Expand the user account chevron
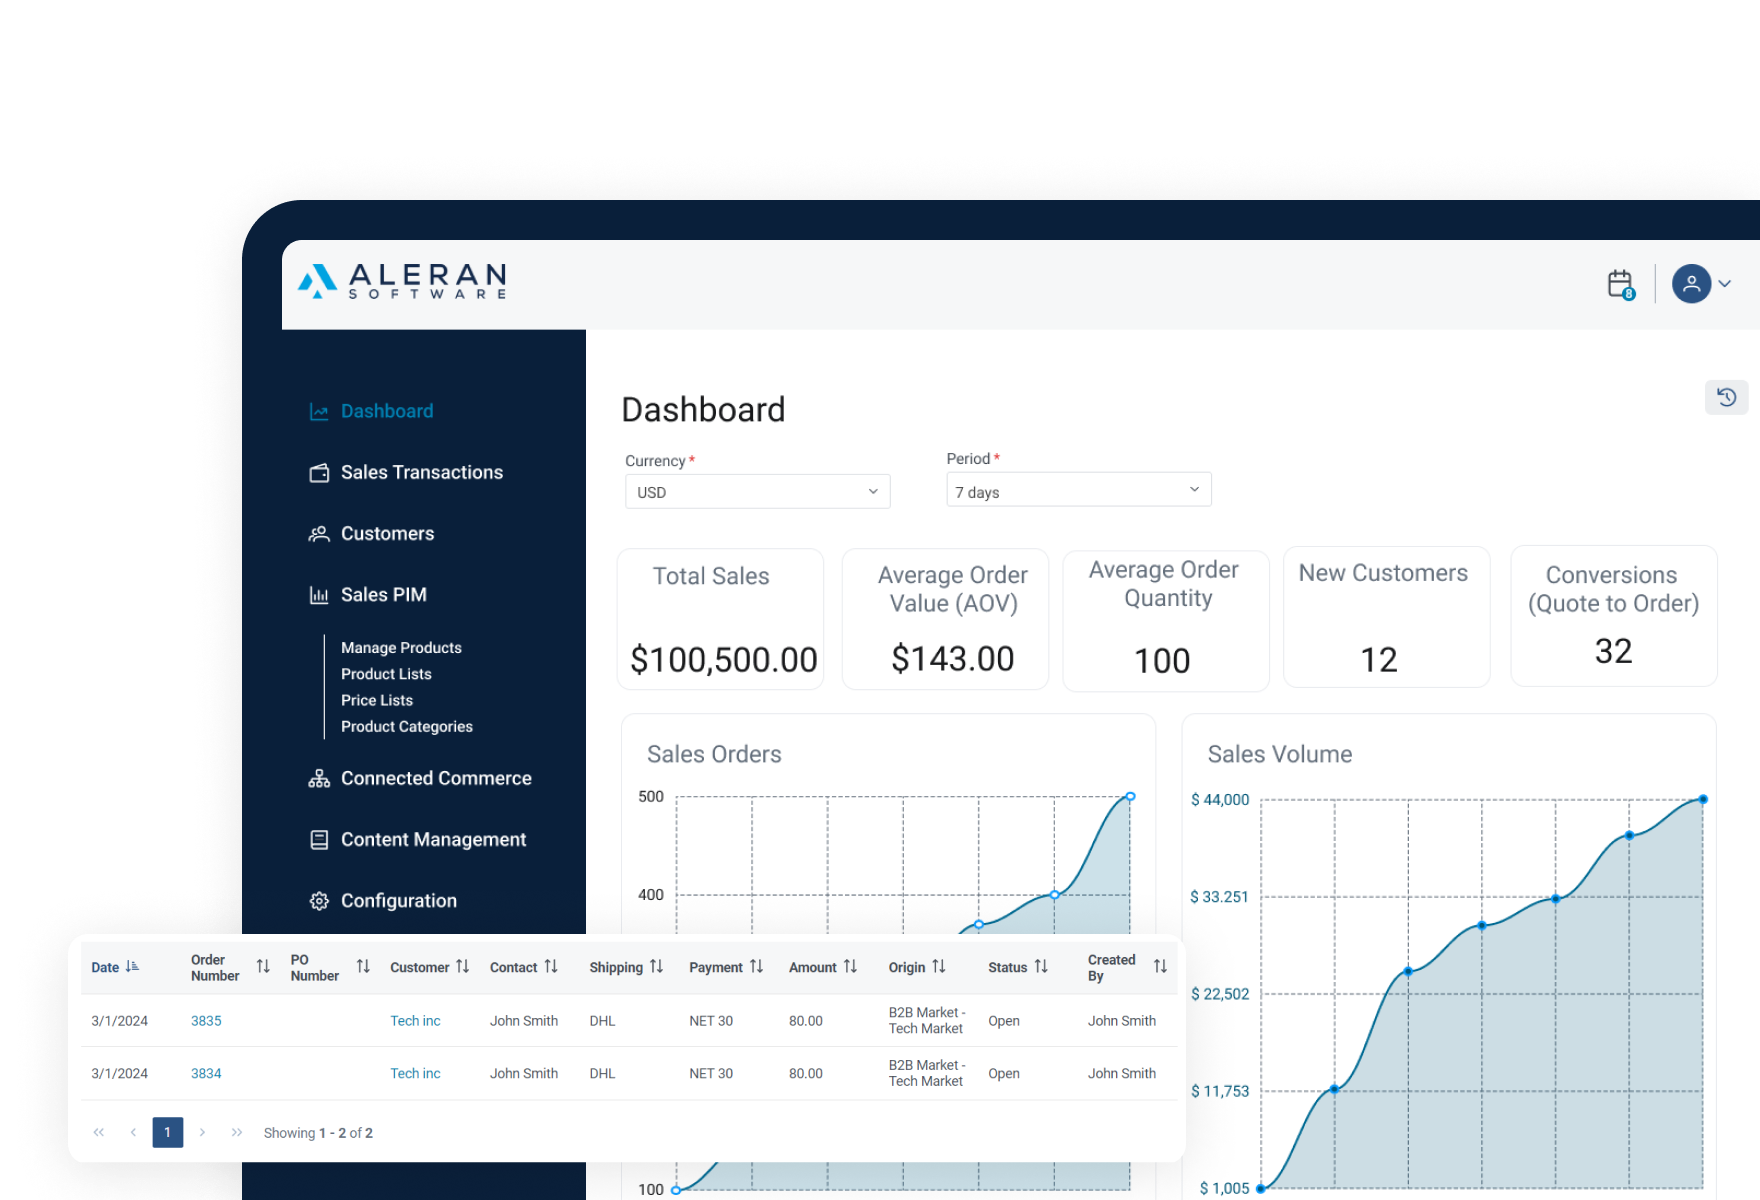The width and height of the screenshot is (1760, 1200). [x=1725, y=284]
